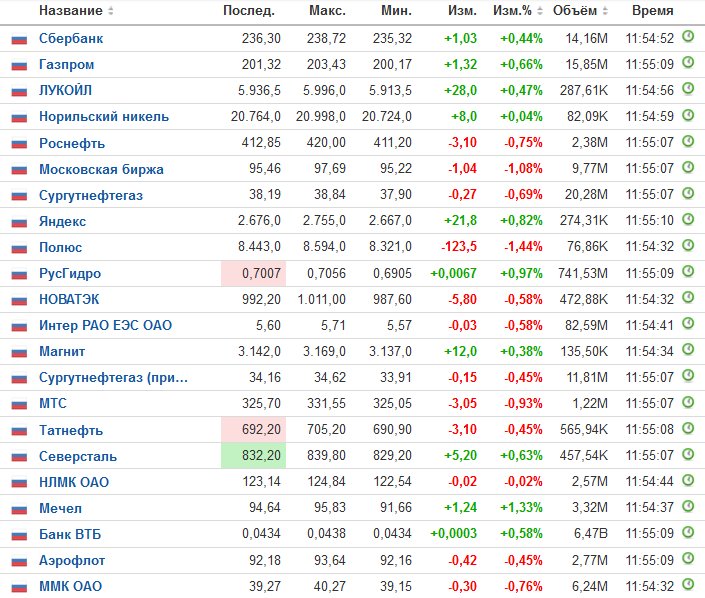
Task: Open the РусГидро stock link
Action: point(70,274)
